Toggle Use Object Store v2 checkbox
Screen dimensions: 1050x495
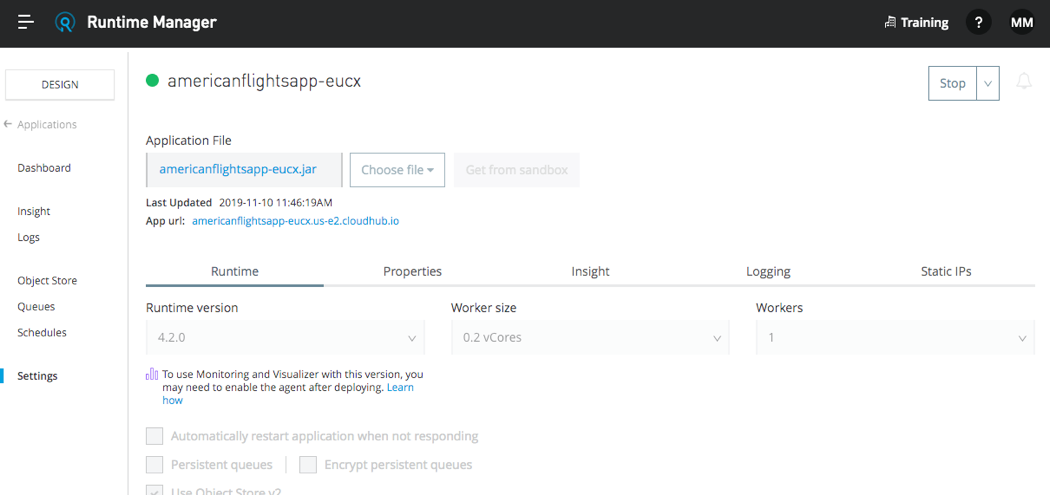[x=155, y=490]
